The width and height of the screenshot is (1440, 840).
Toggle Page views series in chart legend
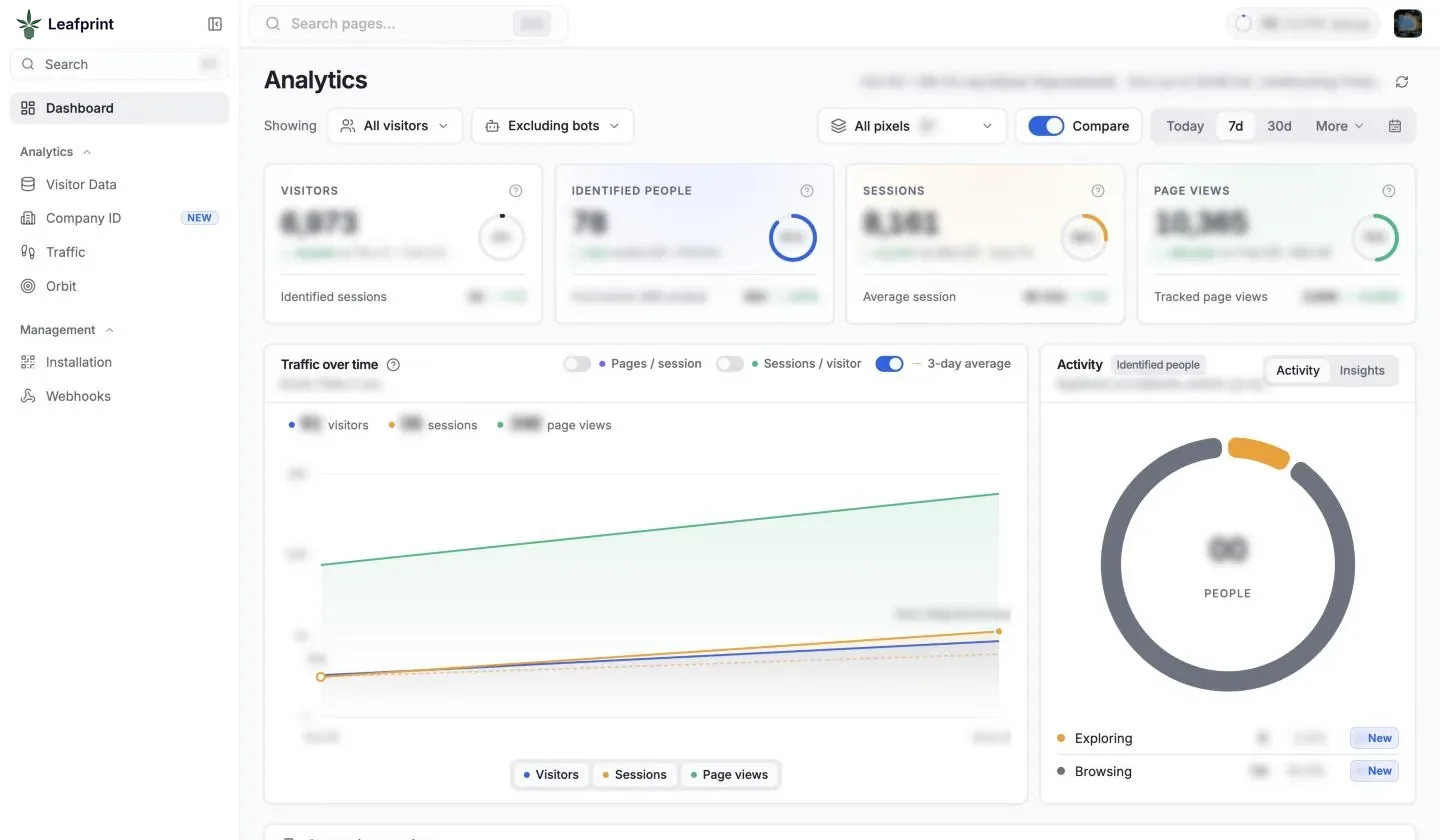tap(729, 775)
